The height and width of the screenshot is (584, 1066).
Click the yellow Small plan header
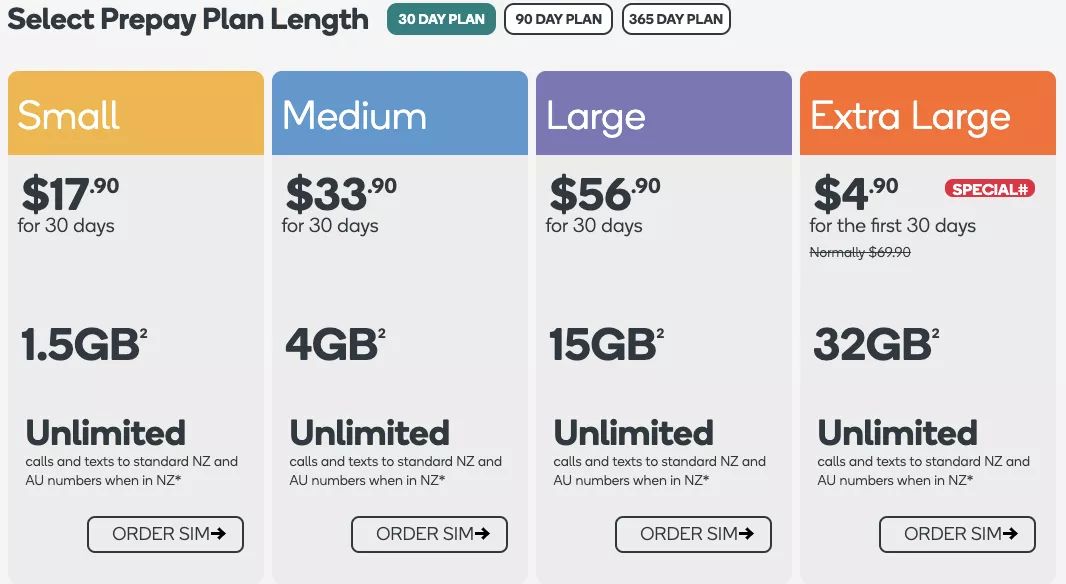(136, 114)
